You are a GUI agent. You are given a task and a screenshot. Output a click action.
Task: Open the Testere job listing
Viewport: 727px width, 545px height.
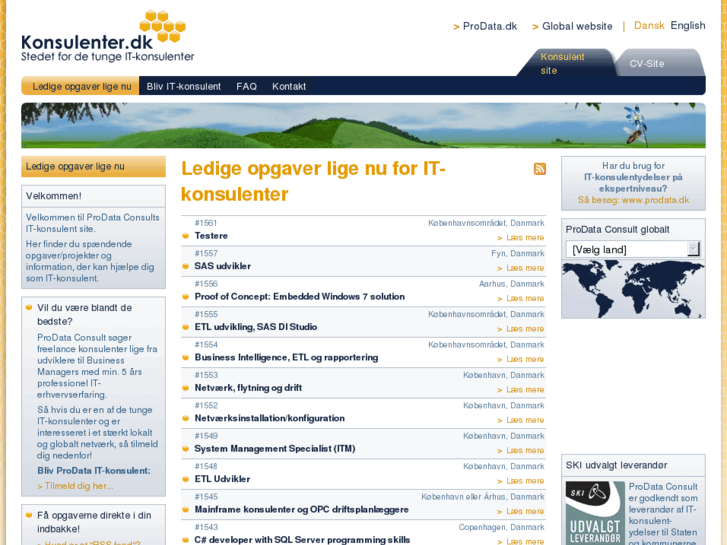tap(211, 236)
